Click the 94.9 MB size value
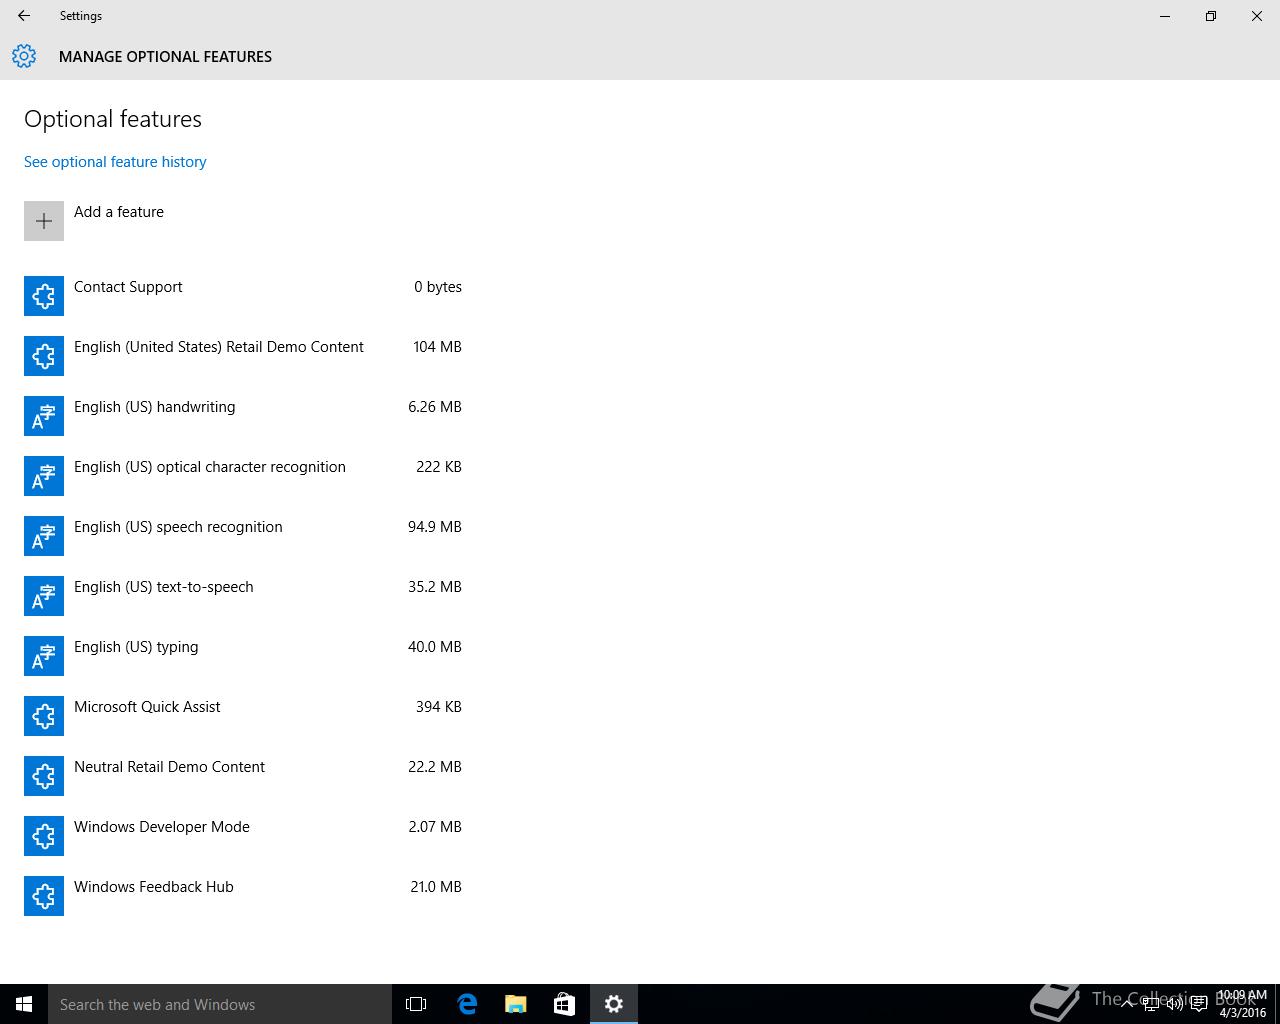 coord(435,527)
